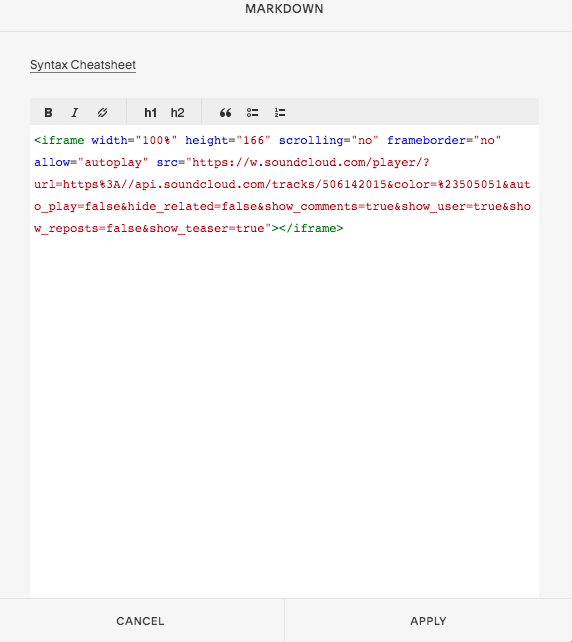
Task: Click the '"166"' height value
Action: tap(253, 140)
